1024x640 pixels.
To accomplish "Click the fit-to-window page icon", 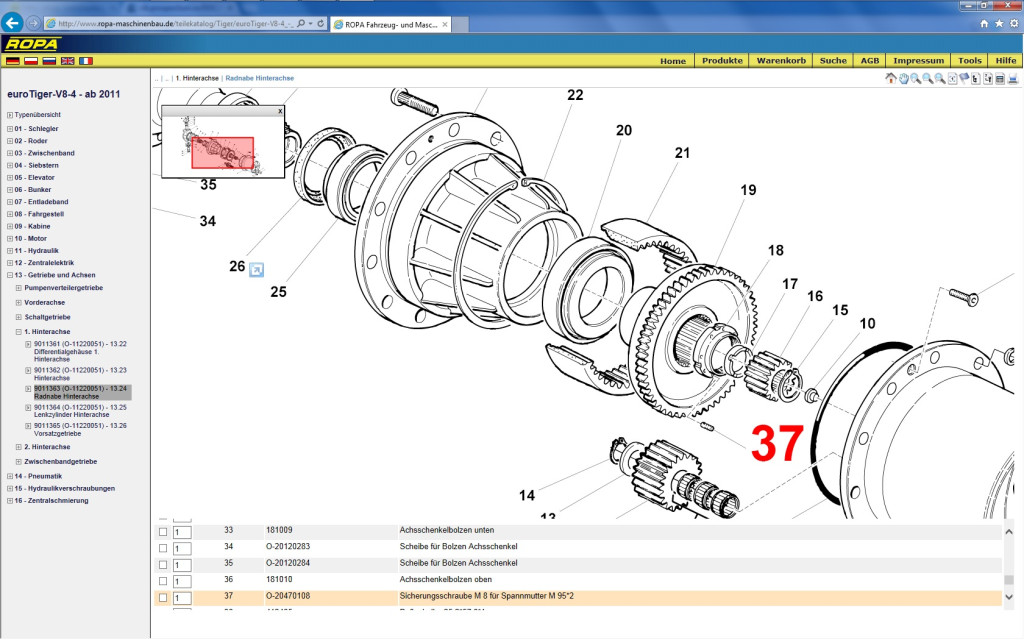I will [952, 78].
